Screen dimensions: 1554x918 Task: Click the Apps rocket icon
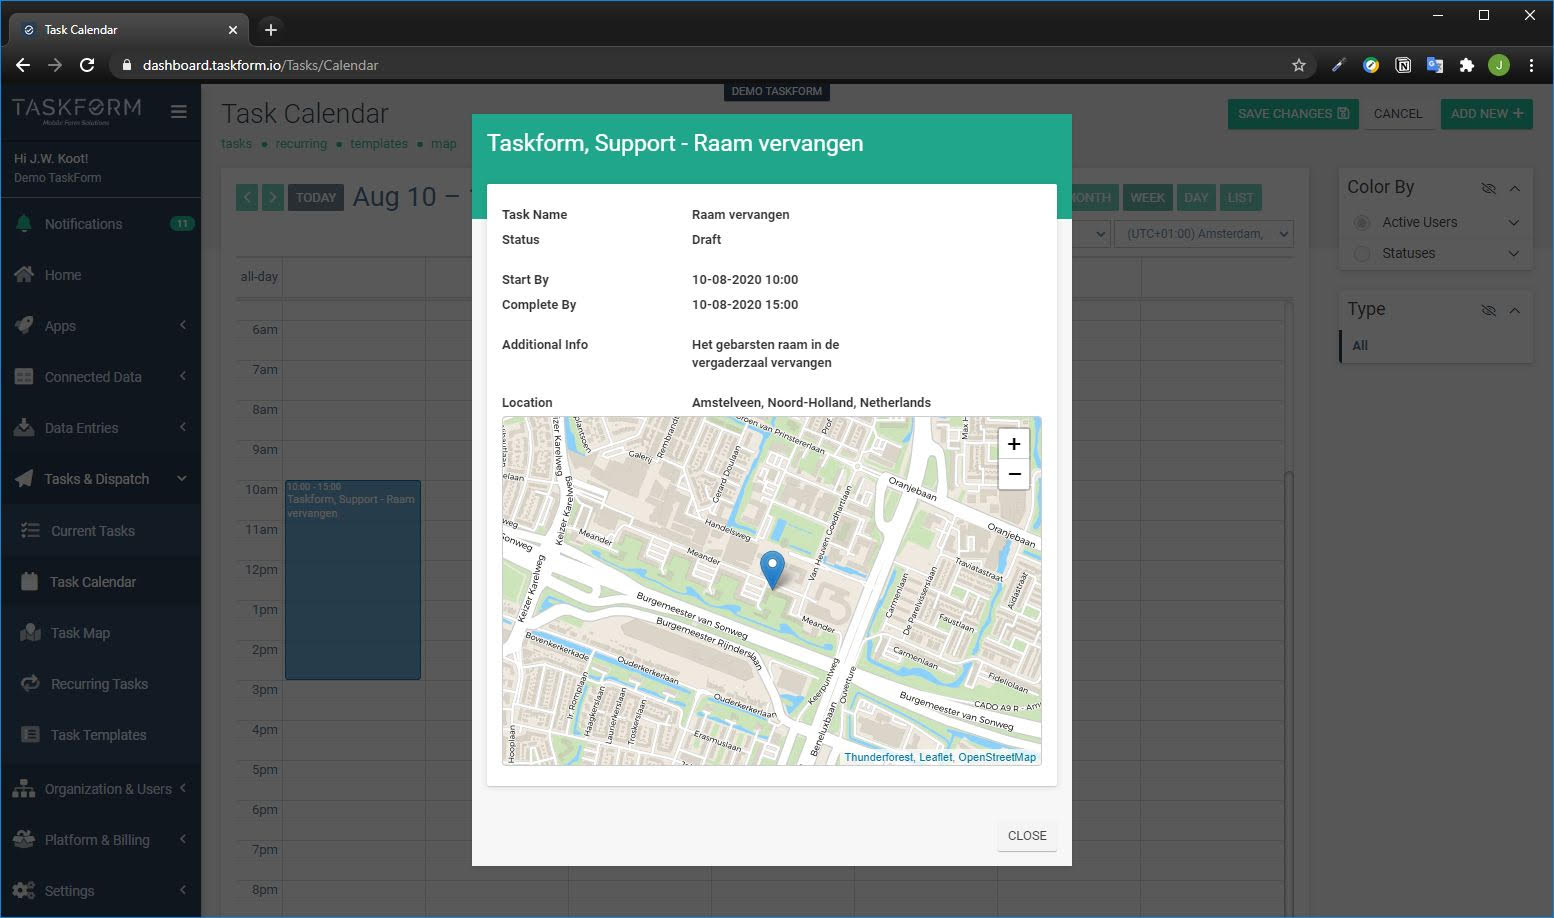(24, 325)
